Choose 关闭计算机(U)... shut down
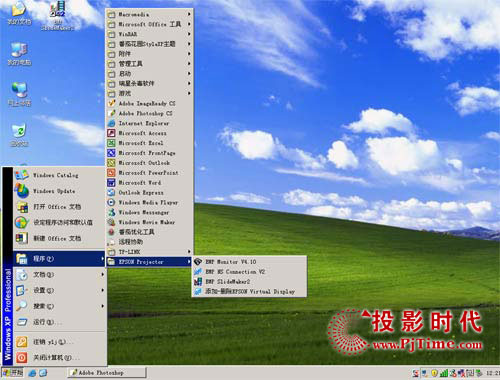This screenshot has height=380, width=500. tap(59, 358)
